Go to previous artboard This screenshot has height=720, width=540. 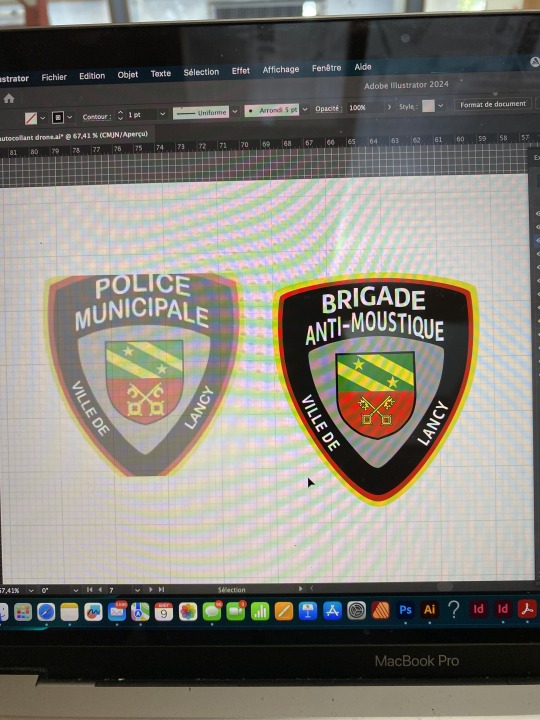coord(100,590)
